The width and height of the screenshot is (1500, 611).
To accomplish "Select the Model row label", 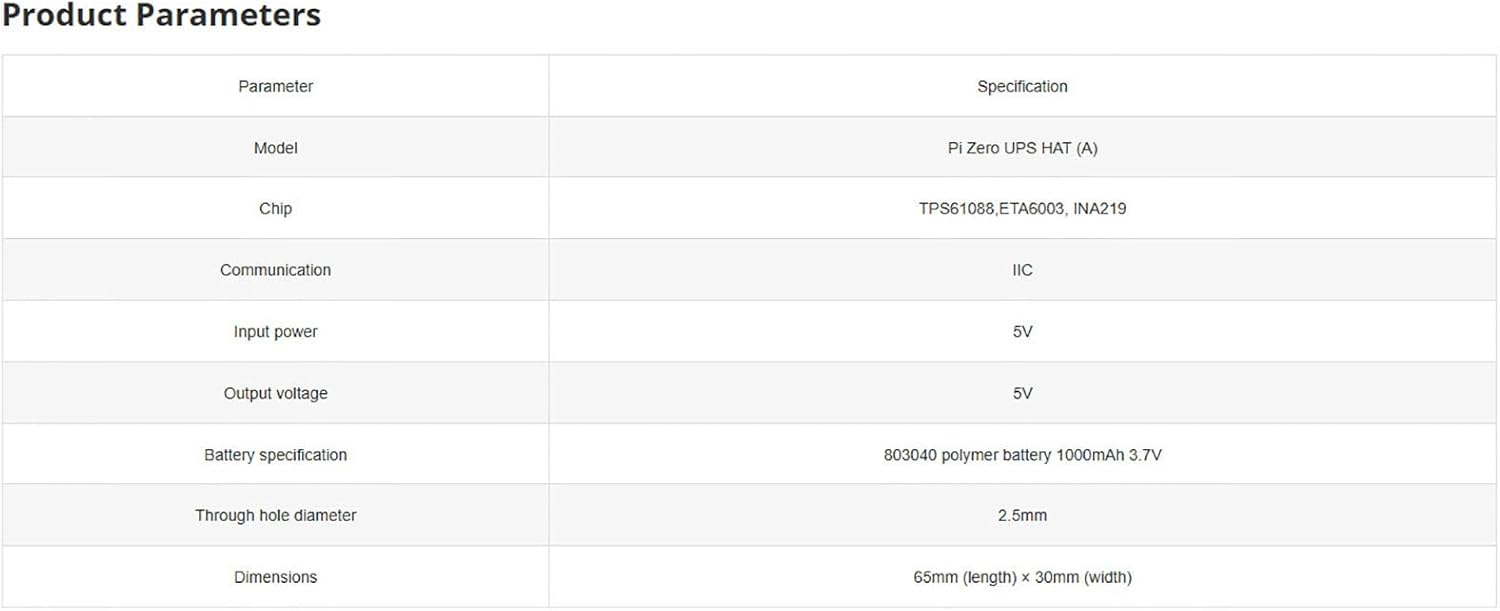I will [x=275, y=148].
